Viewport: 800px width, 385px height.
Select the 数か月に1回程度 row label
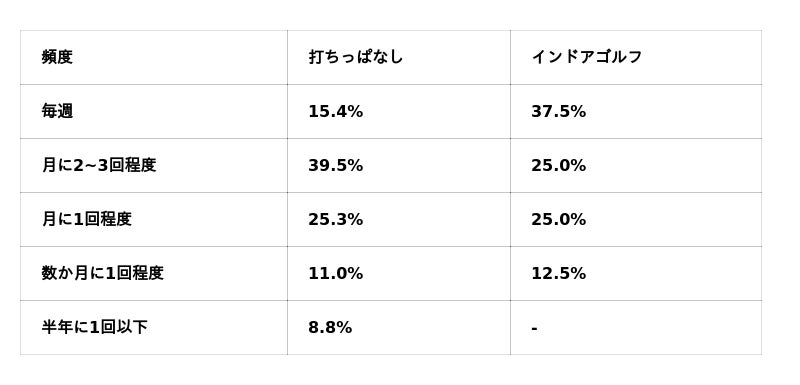[103, 273]
